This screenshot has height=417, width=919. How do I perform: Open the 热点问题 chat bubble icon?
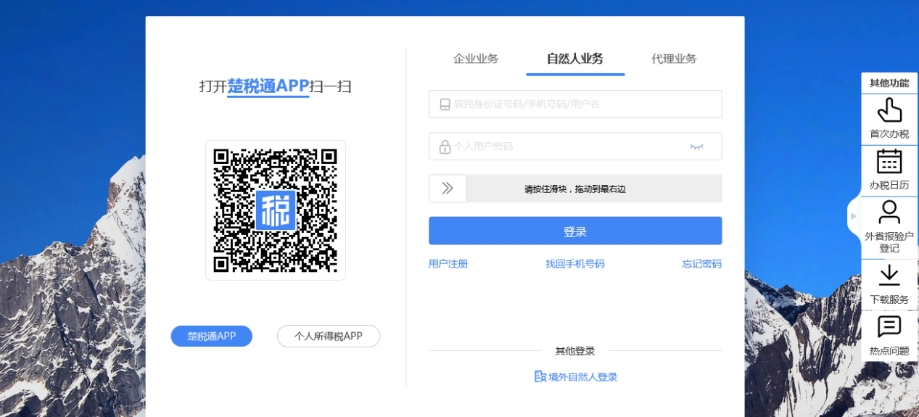(889, 327)
